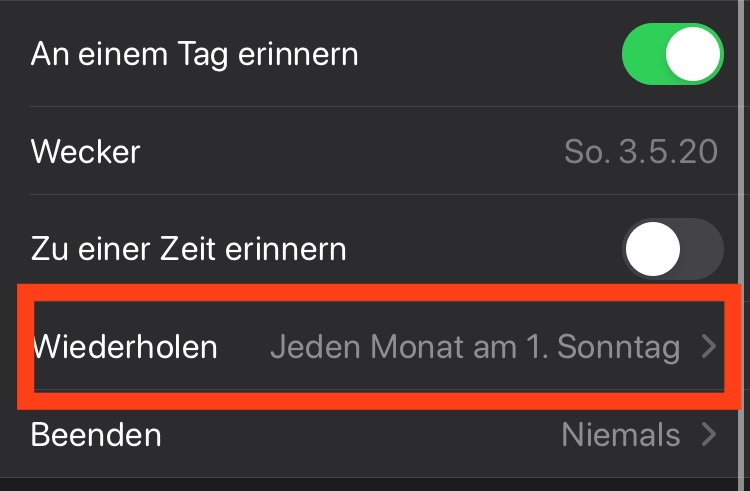Tap the "An einem Tag erinnern" label text
Screen dimensions: 750x491
point(194,54)
